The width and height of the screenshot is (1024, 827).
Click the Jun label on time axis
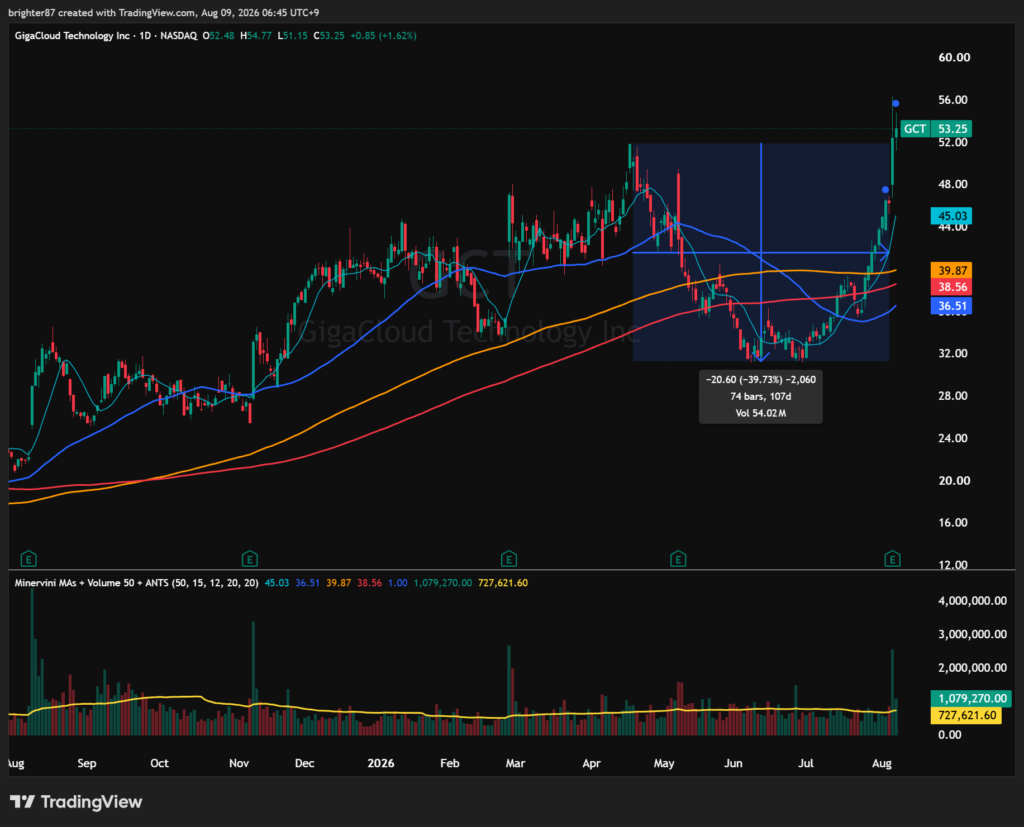tap(733, 763)
